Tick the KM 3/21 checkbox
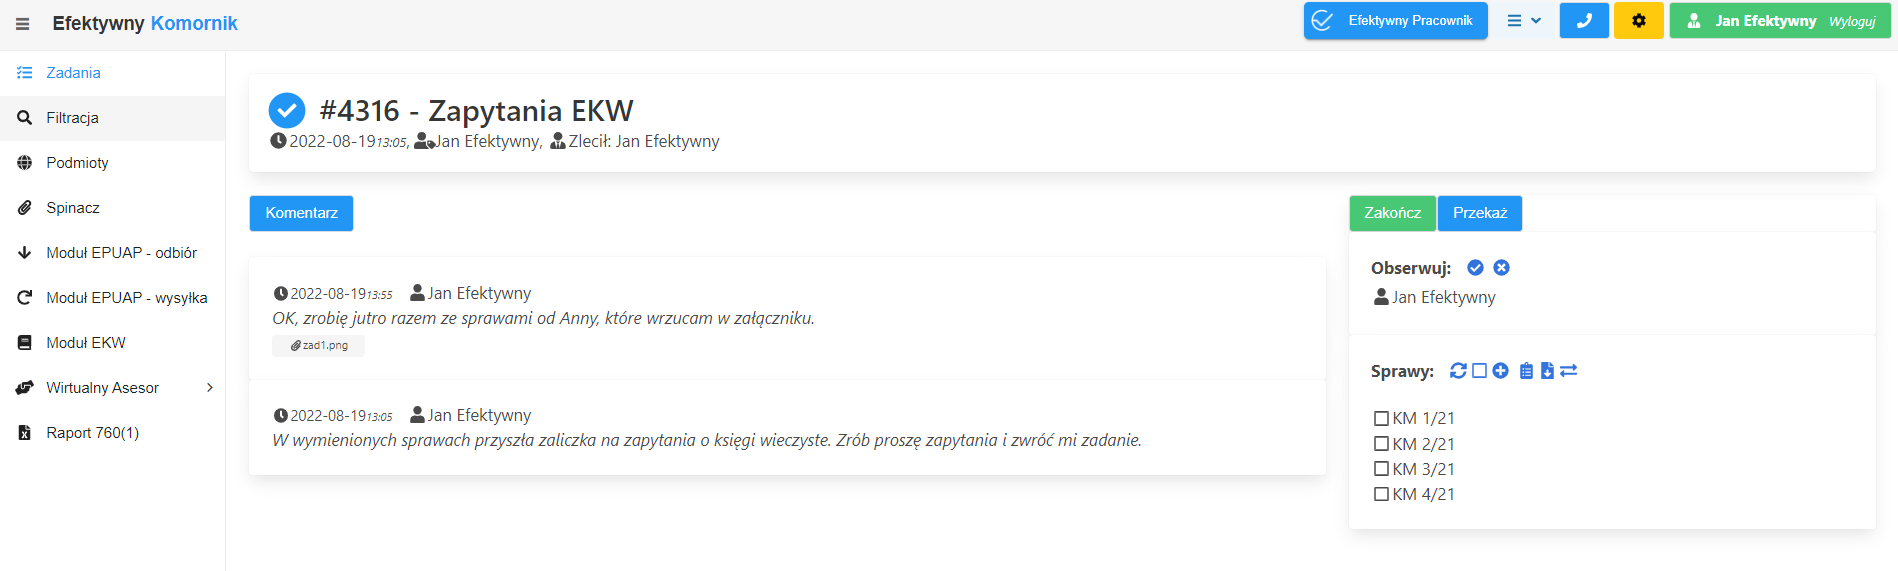The image size is (1898, 571). point(1381,469)
